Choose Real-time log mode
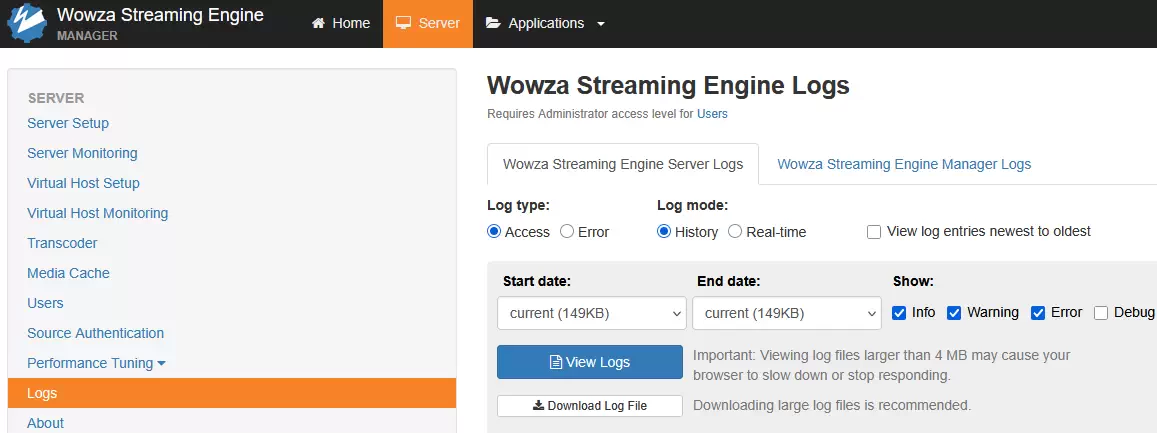 735,232
